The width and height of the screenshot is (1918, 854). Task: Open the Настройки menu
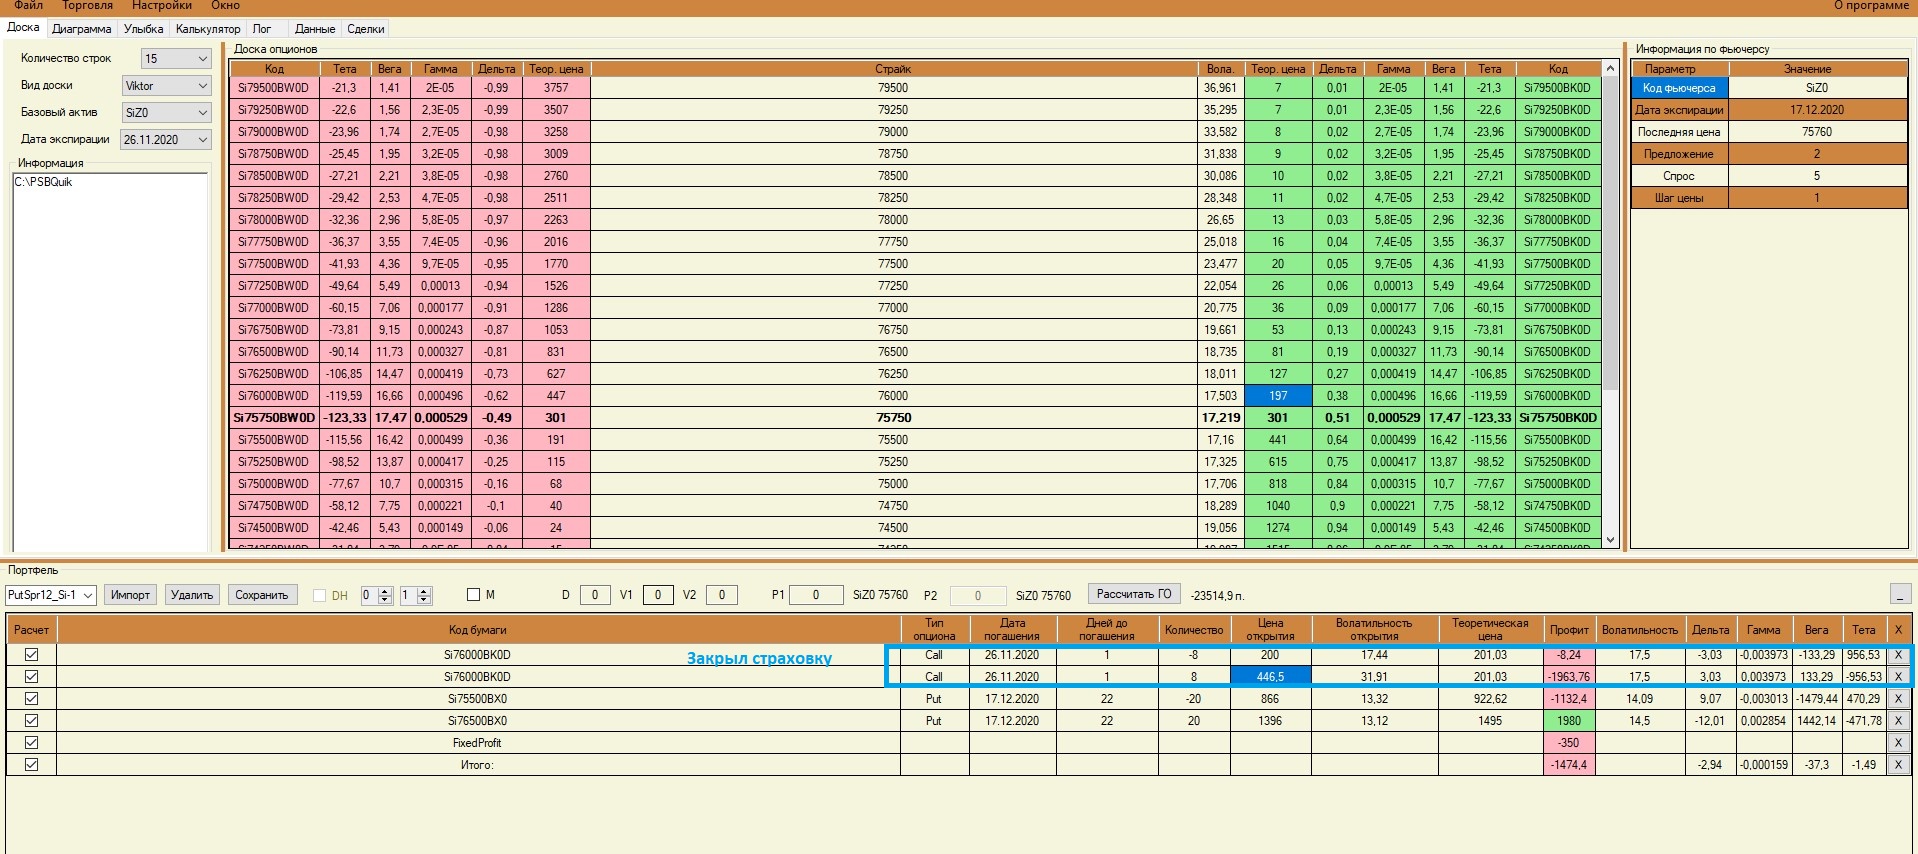[162, 6]
